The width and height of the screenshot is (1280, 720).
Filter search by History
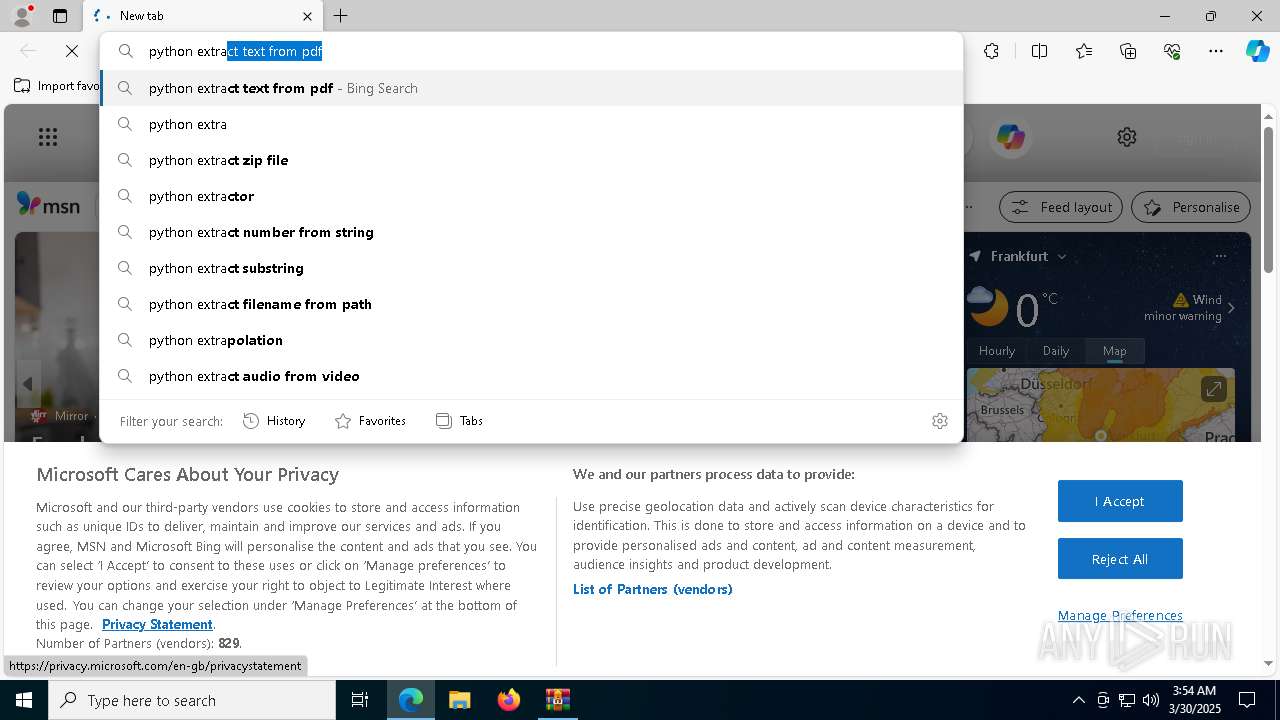click(274, 421)
